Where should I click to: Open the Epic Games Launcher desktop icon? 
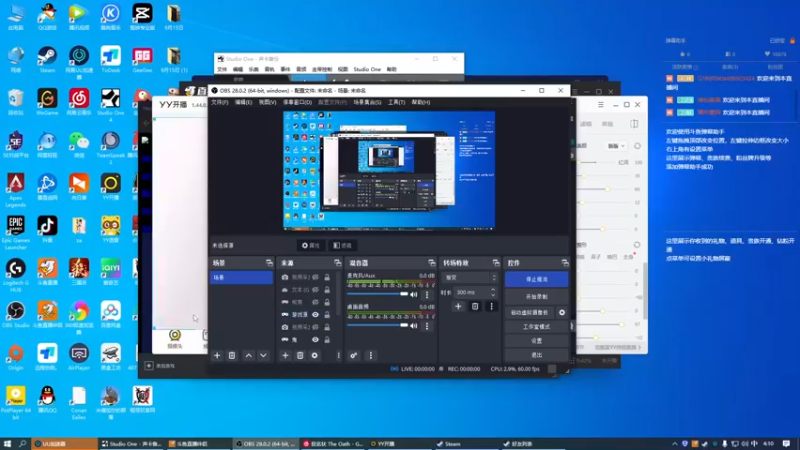15,233
